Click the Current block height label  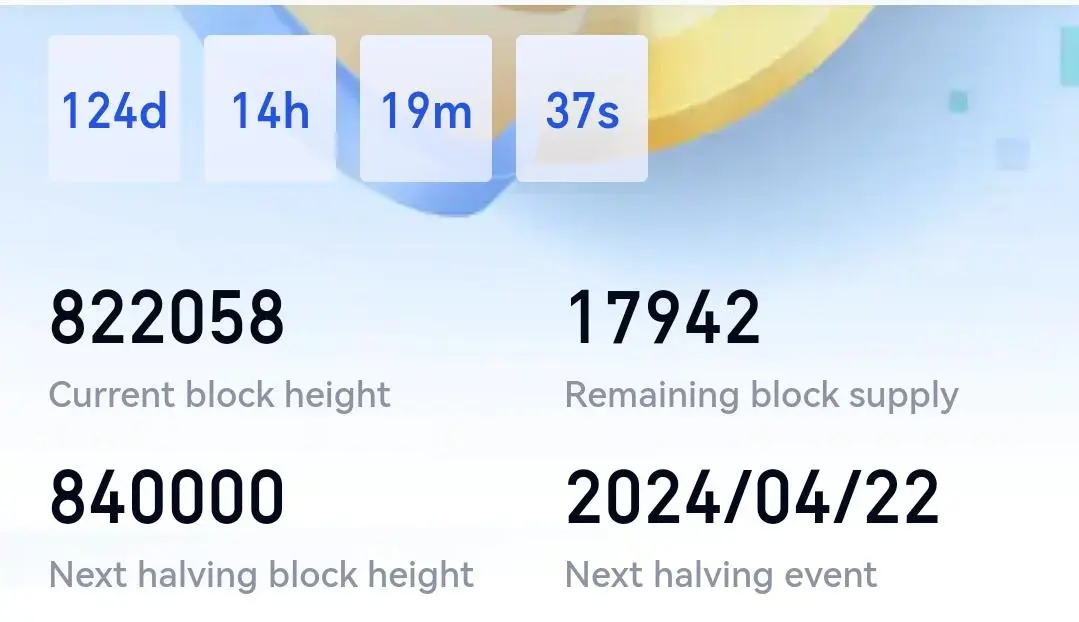pos(220,396)
